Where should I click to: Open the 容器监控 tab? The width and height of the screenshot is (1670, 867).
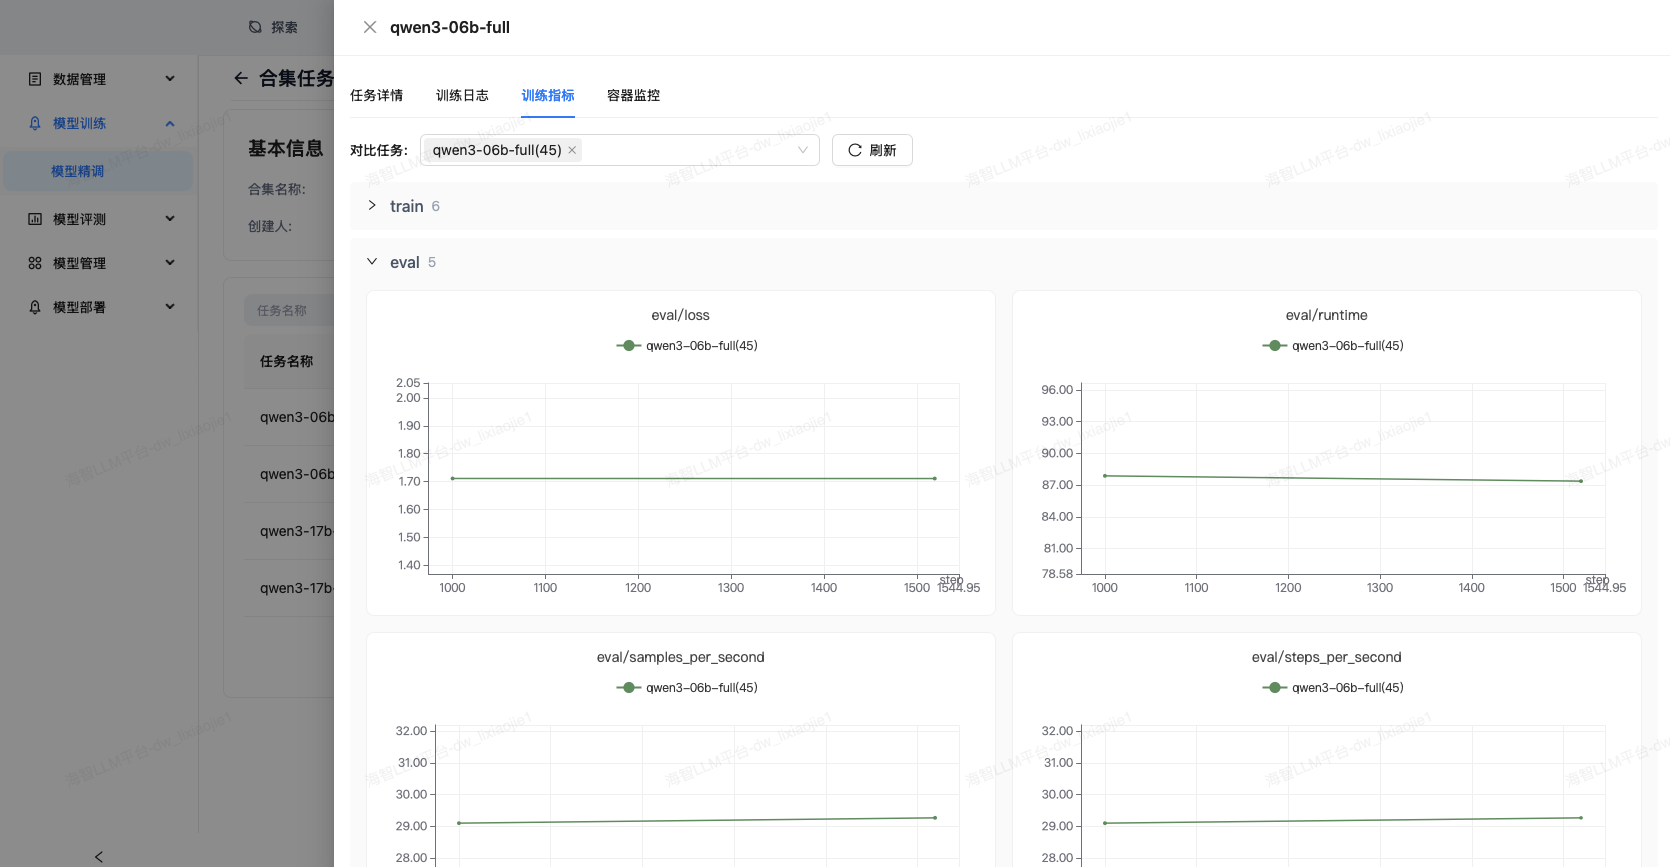[633, 96]
